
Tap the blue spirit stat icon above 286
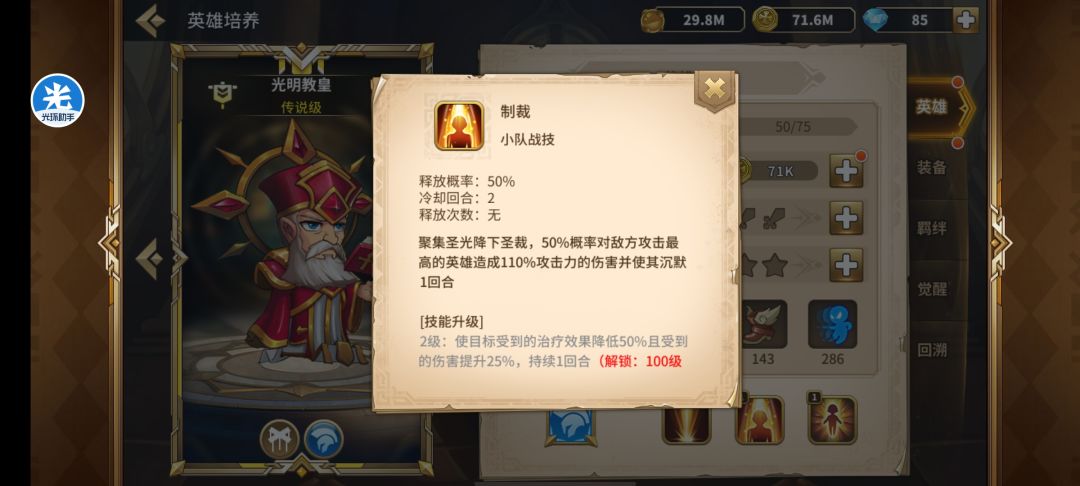click(x=832, y=324)
